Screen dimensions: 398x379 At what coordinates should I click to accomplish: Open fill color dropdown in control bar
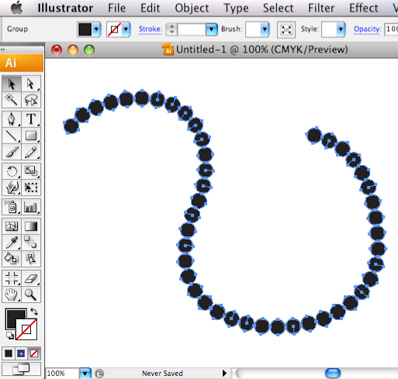tap(96, 29)
